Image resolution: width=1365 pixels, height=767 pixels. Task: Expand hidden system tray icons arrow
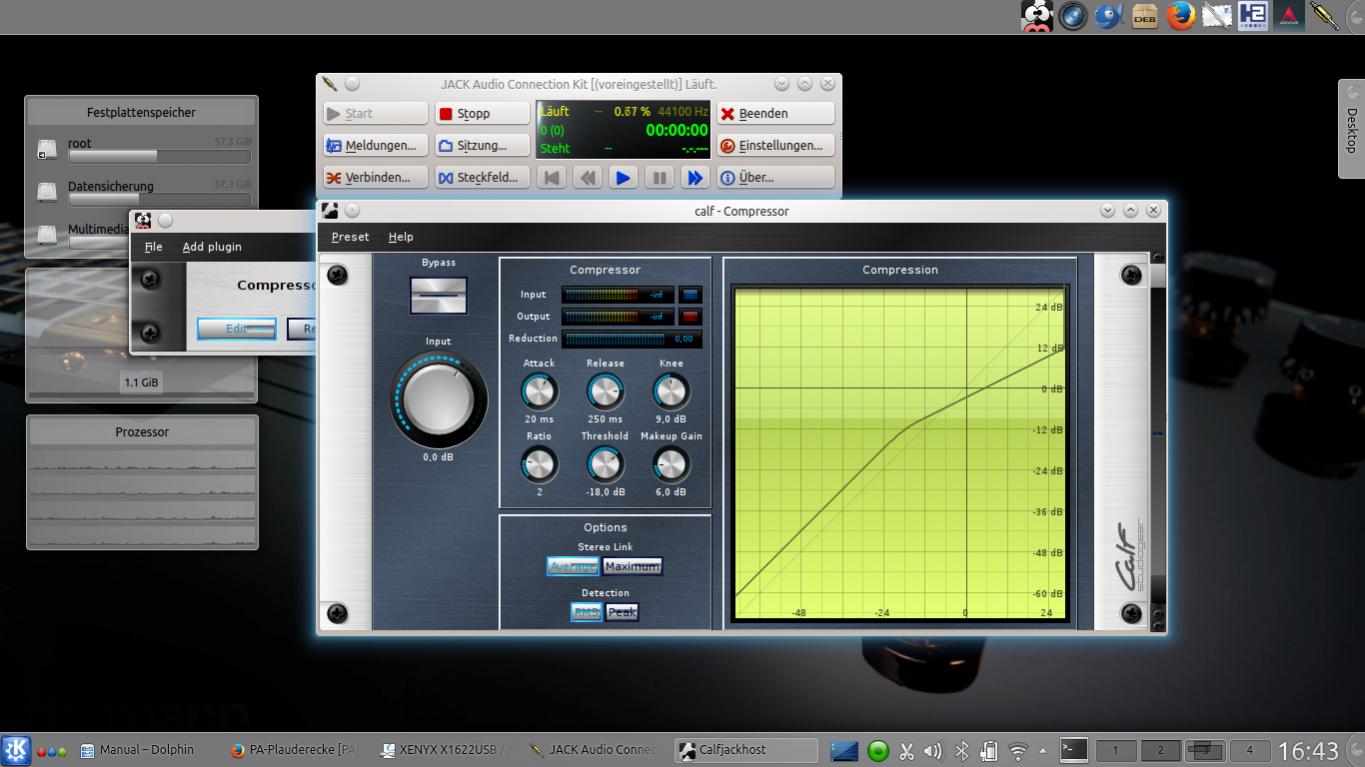point(1043,750)
